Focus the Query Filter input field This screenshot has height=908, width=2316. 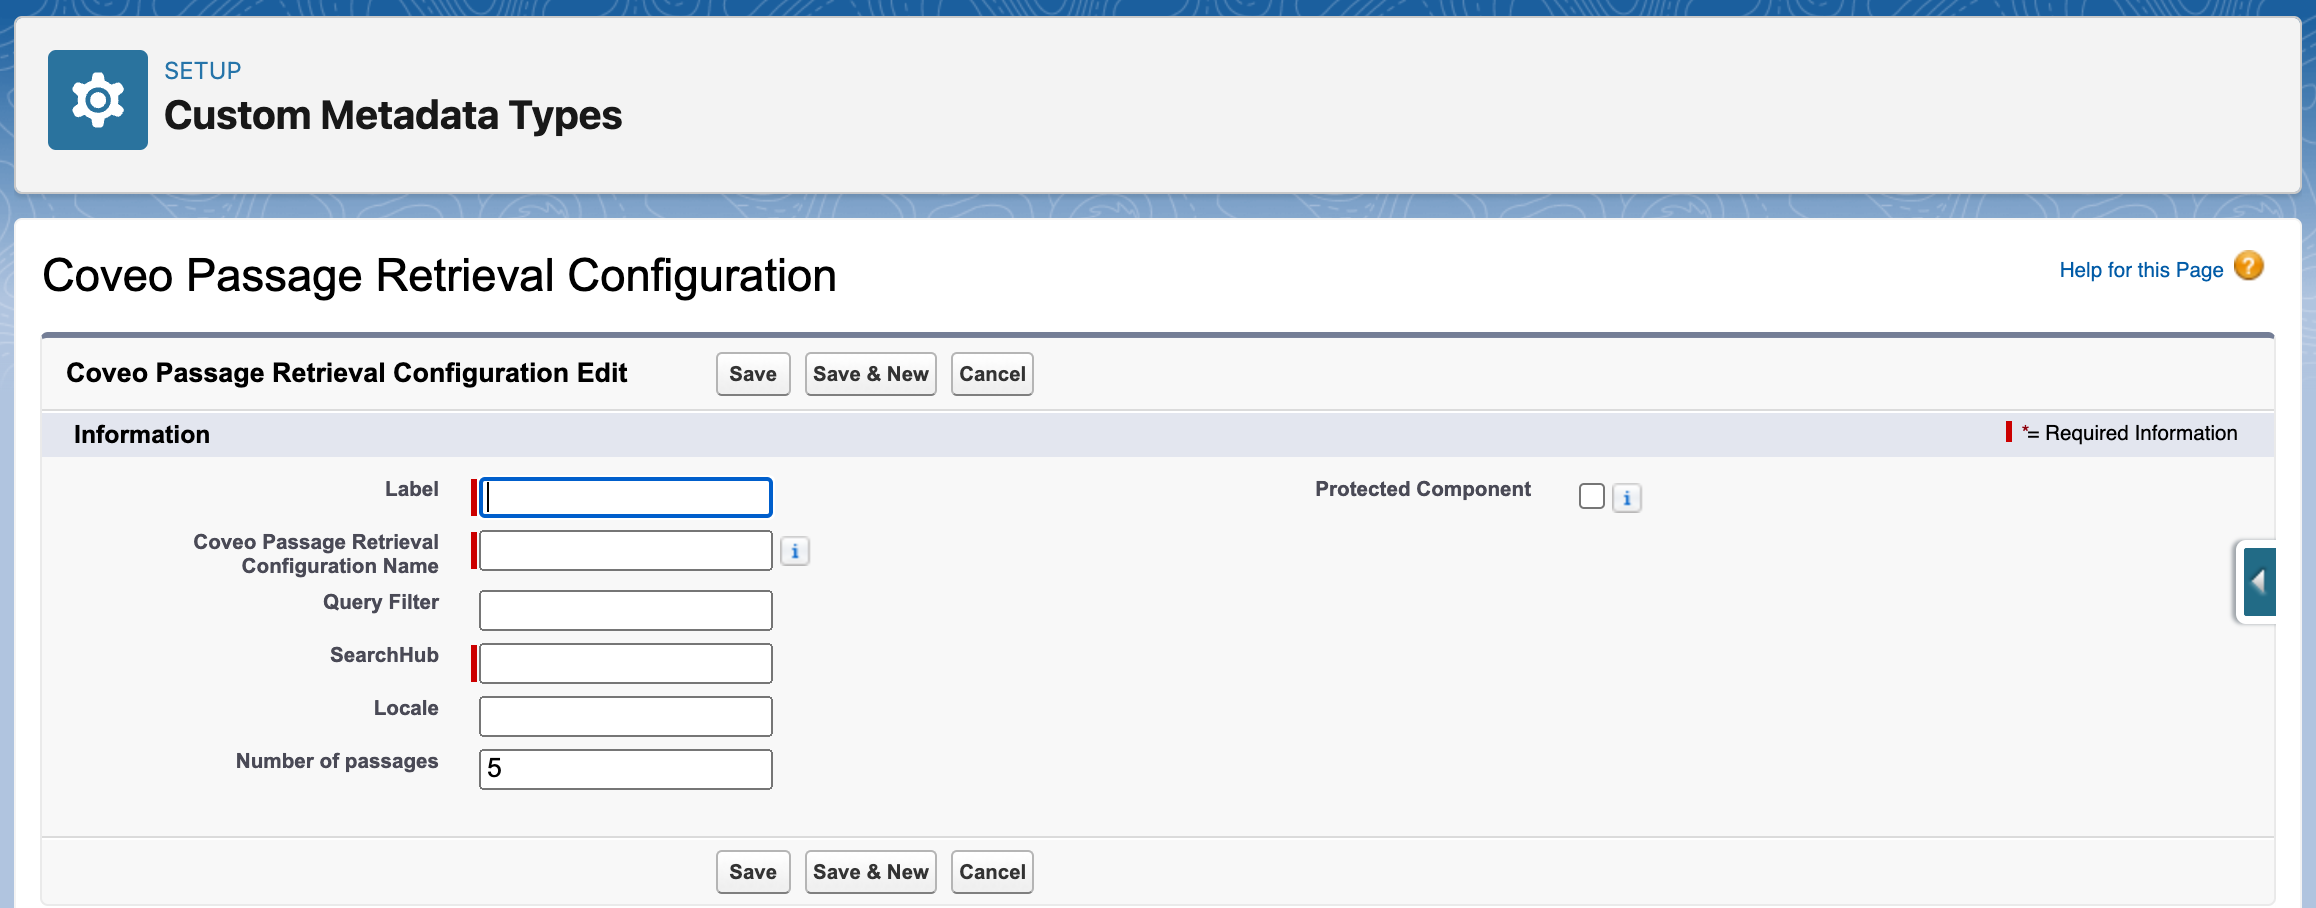click(x=626, y=610)
